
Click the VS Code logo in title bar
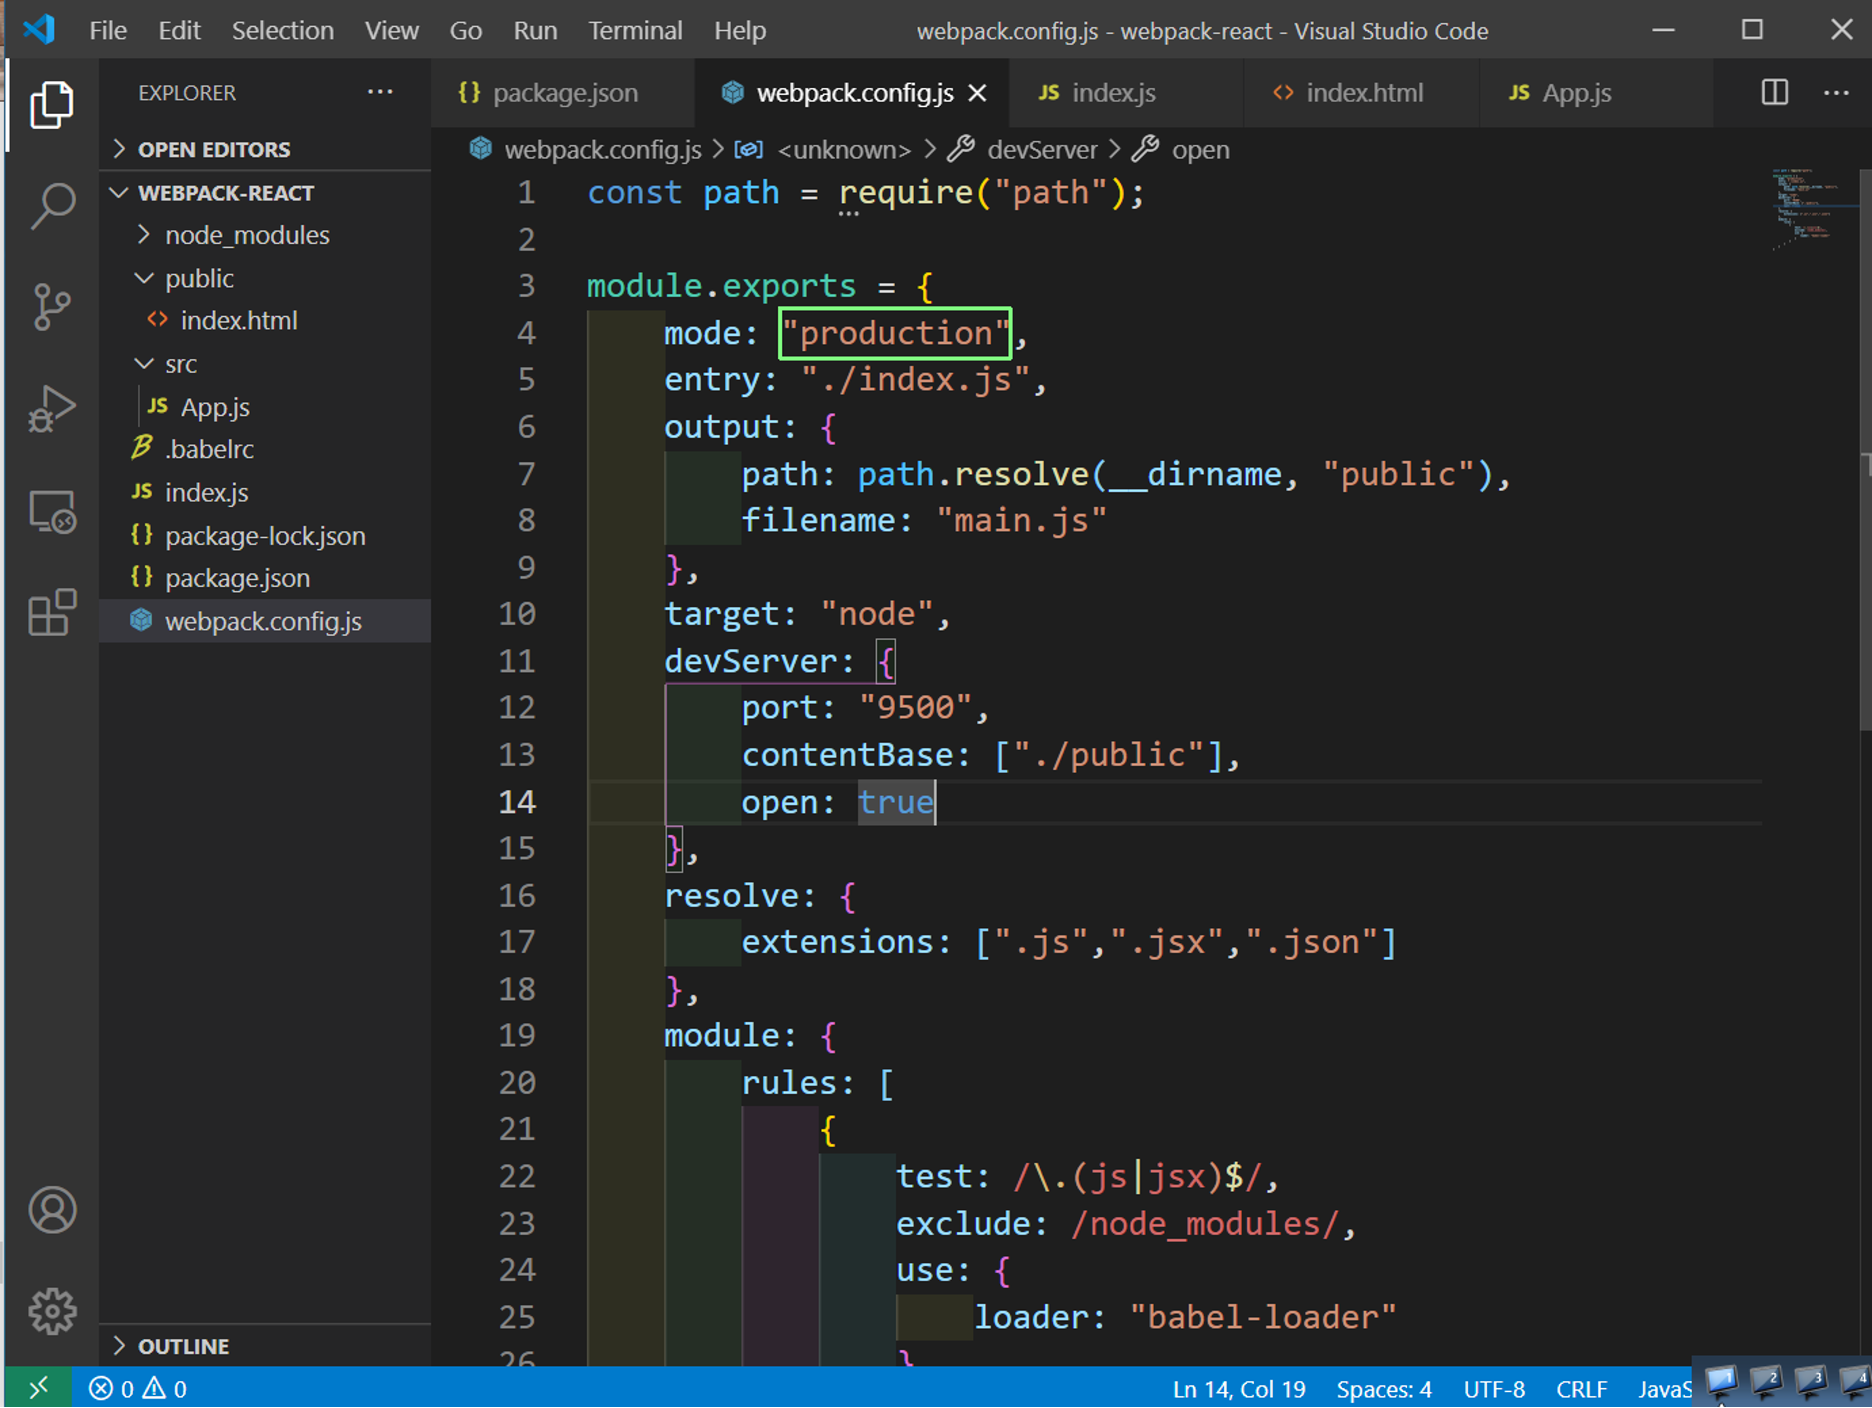pos(39,30)
